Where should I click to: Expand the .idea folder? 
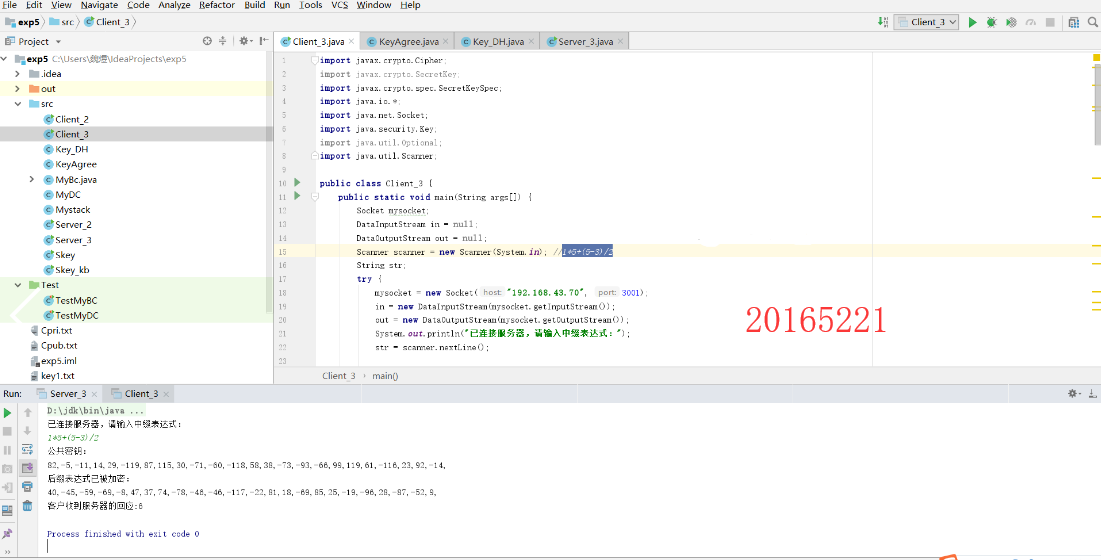18,74
